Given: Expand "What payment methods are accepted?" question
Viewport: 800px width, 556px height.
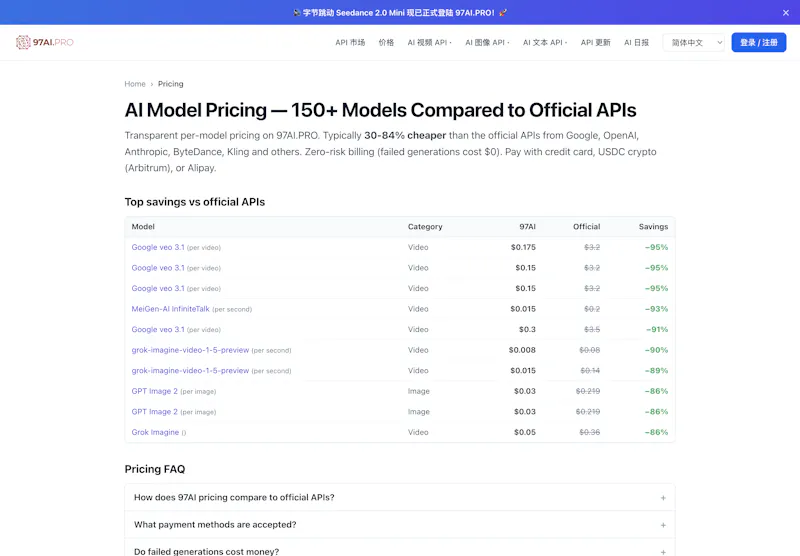Looking at the screenshot, I should pyautogui.click(x=399, y=524).
